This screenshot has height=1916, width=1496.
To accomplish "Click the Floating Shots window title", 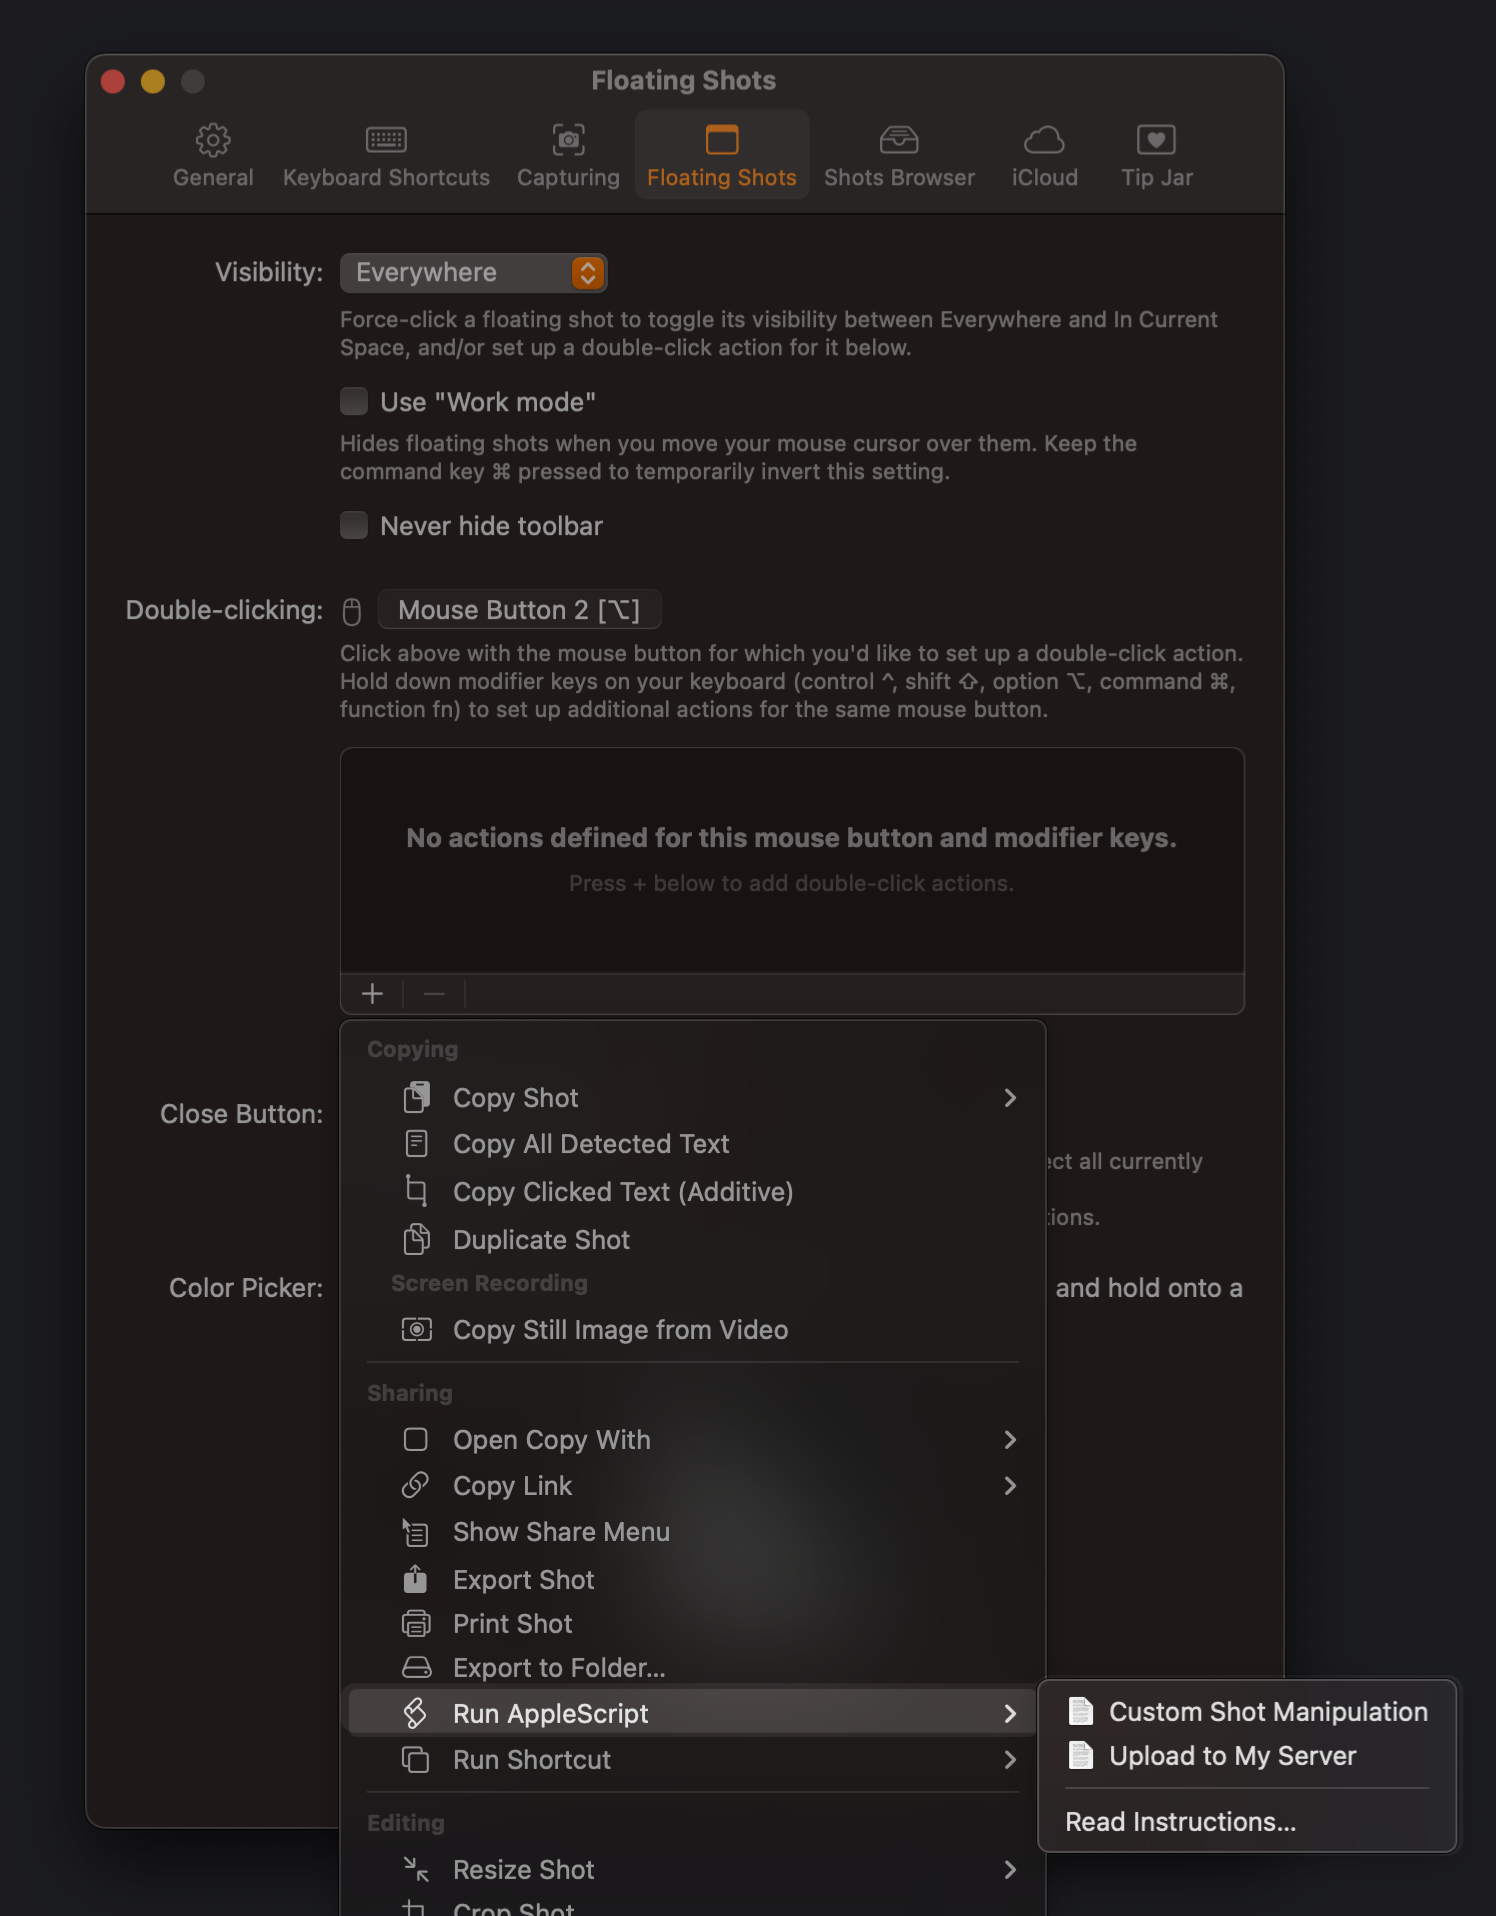I will (684, 80).
